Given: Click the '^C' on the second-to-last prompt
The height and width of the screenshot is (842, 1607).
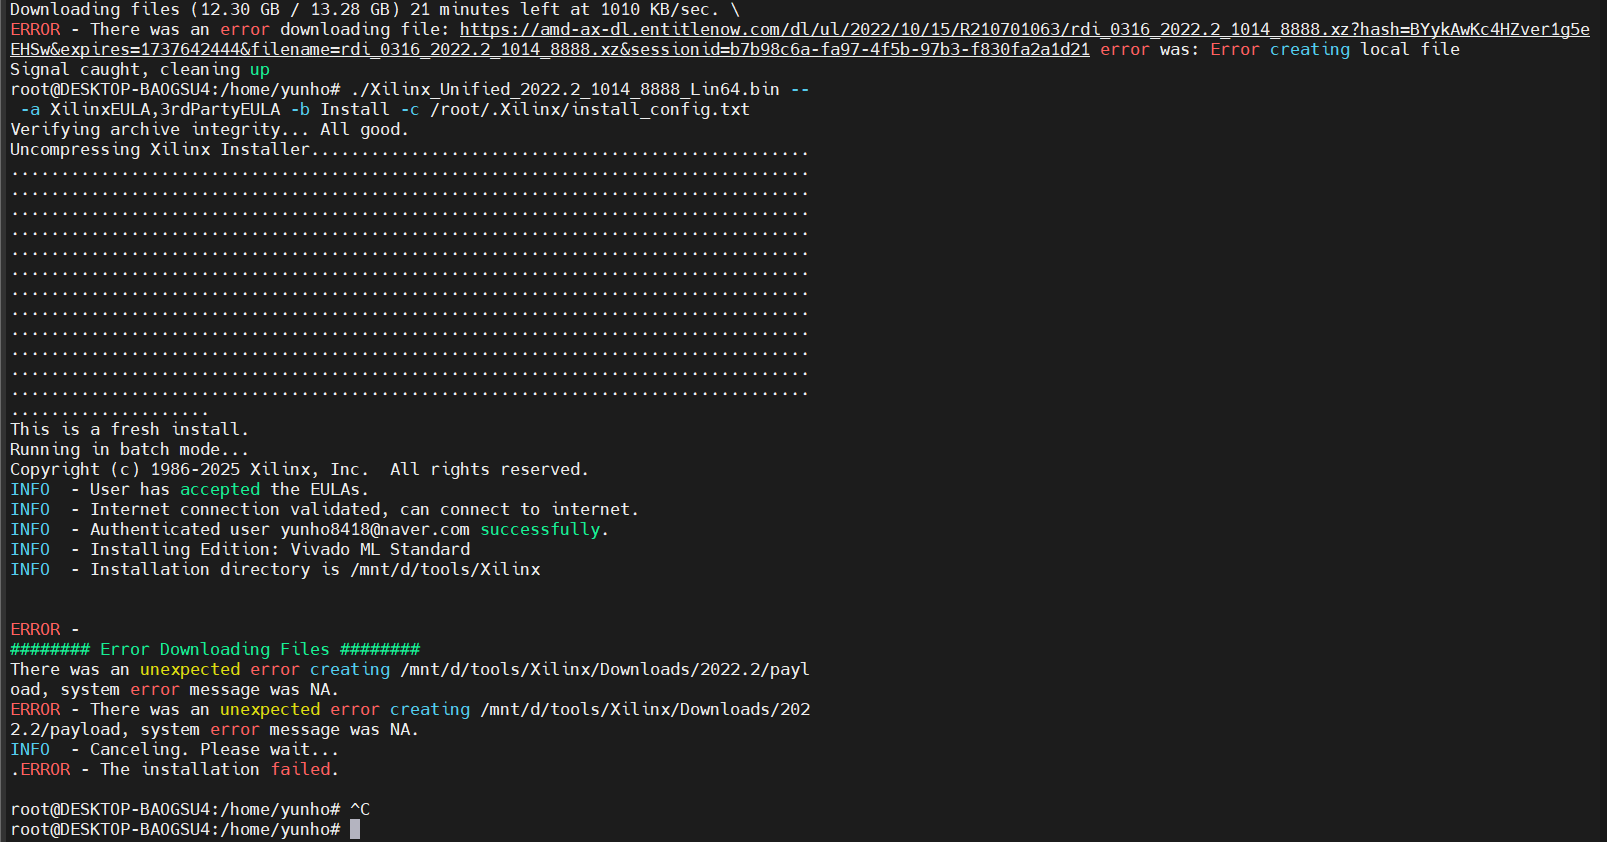Looking at the screenshot, I should (360, 809).
